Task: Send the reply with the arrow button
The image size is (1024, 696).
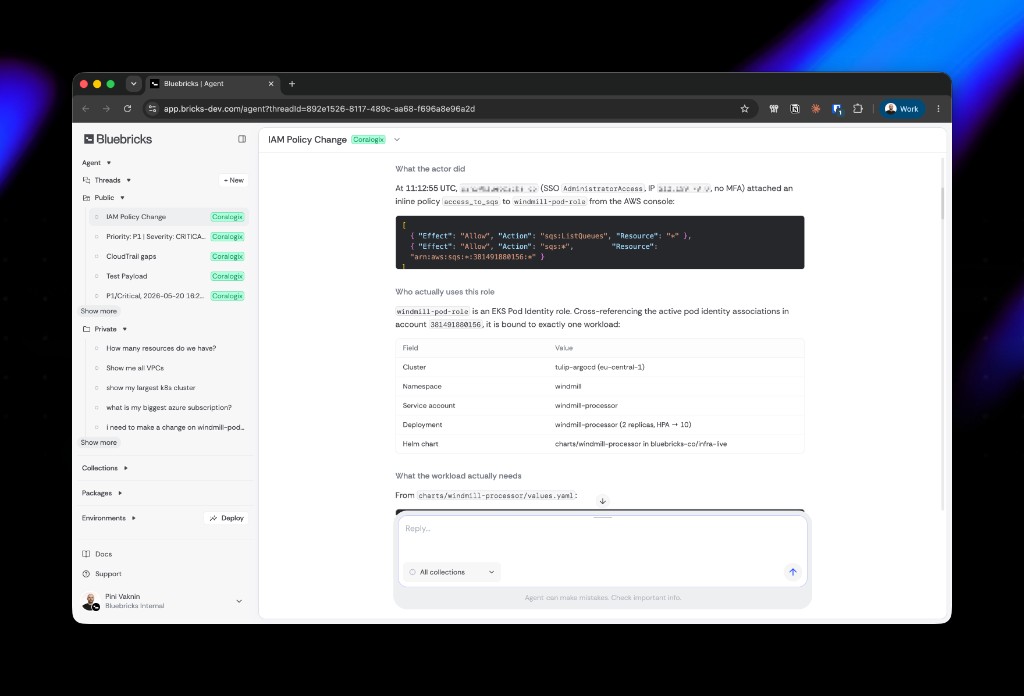Action: coord(792,572)
